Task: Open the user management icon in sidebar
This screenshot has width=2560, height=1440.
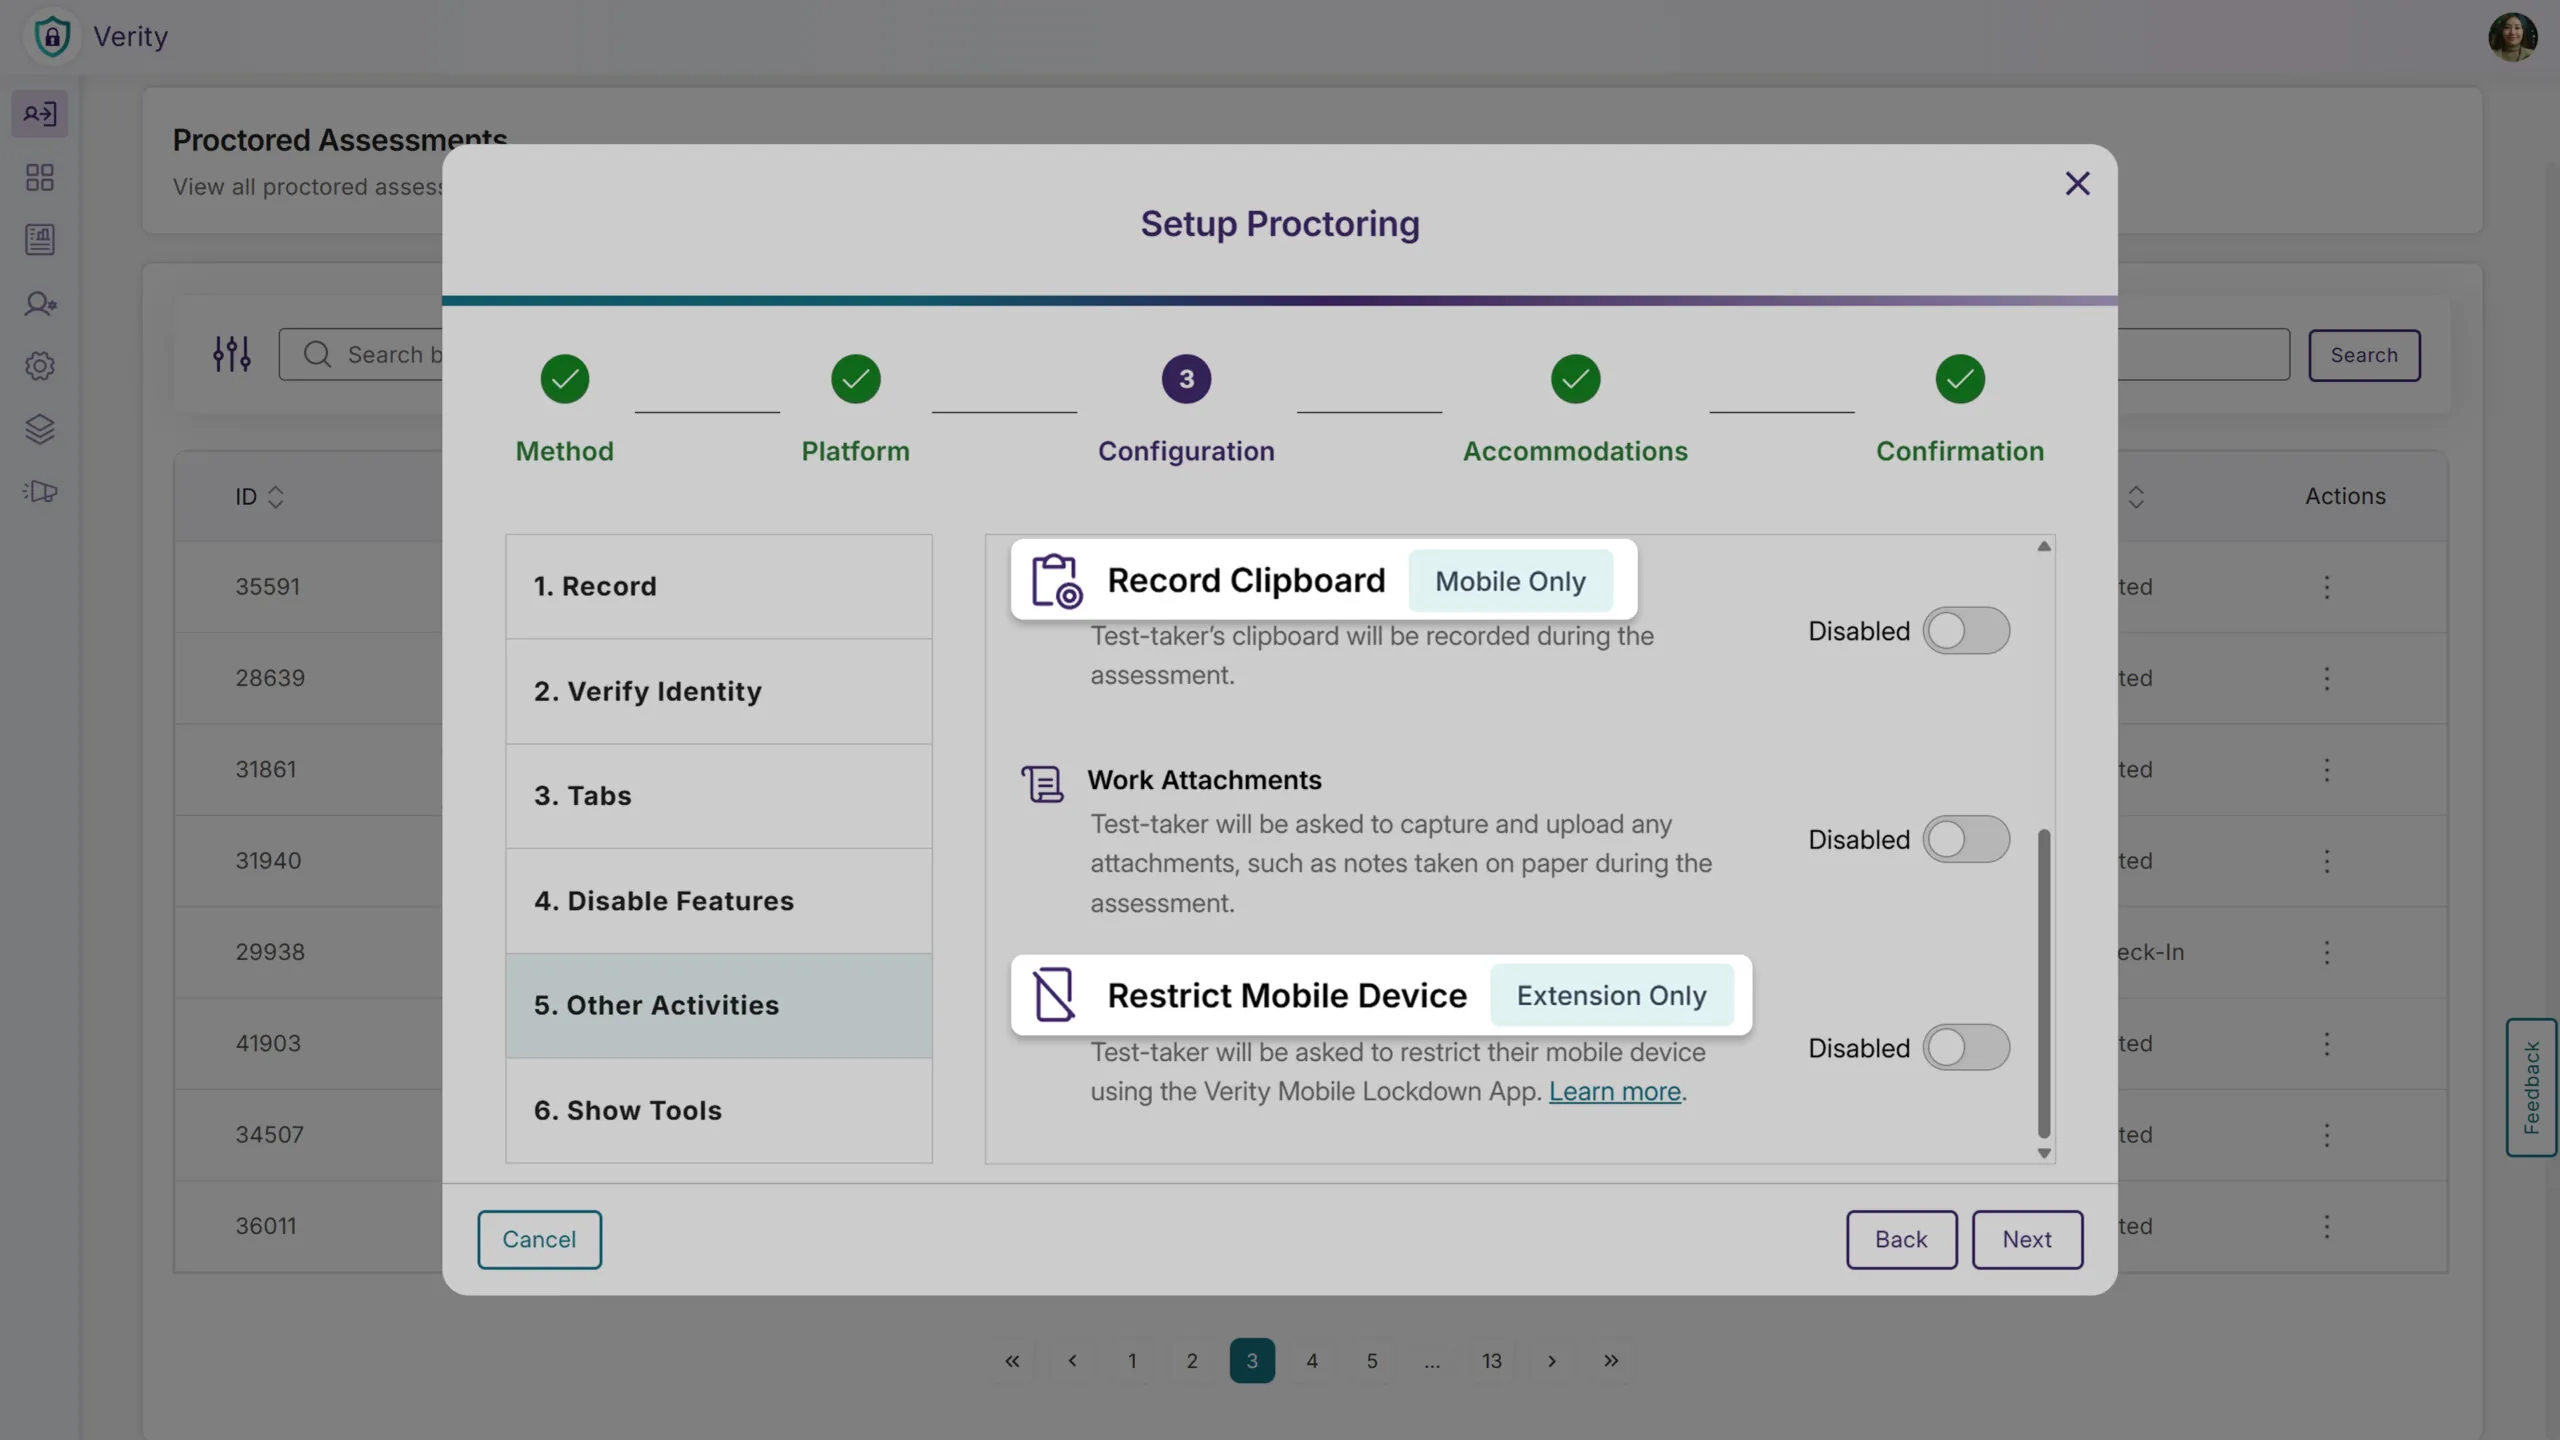Action: tap(40, 304)
